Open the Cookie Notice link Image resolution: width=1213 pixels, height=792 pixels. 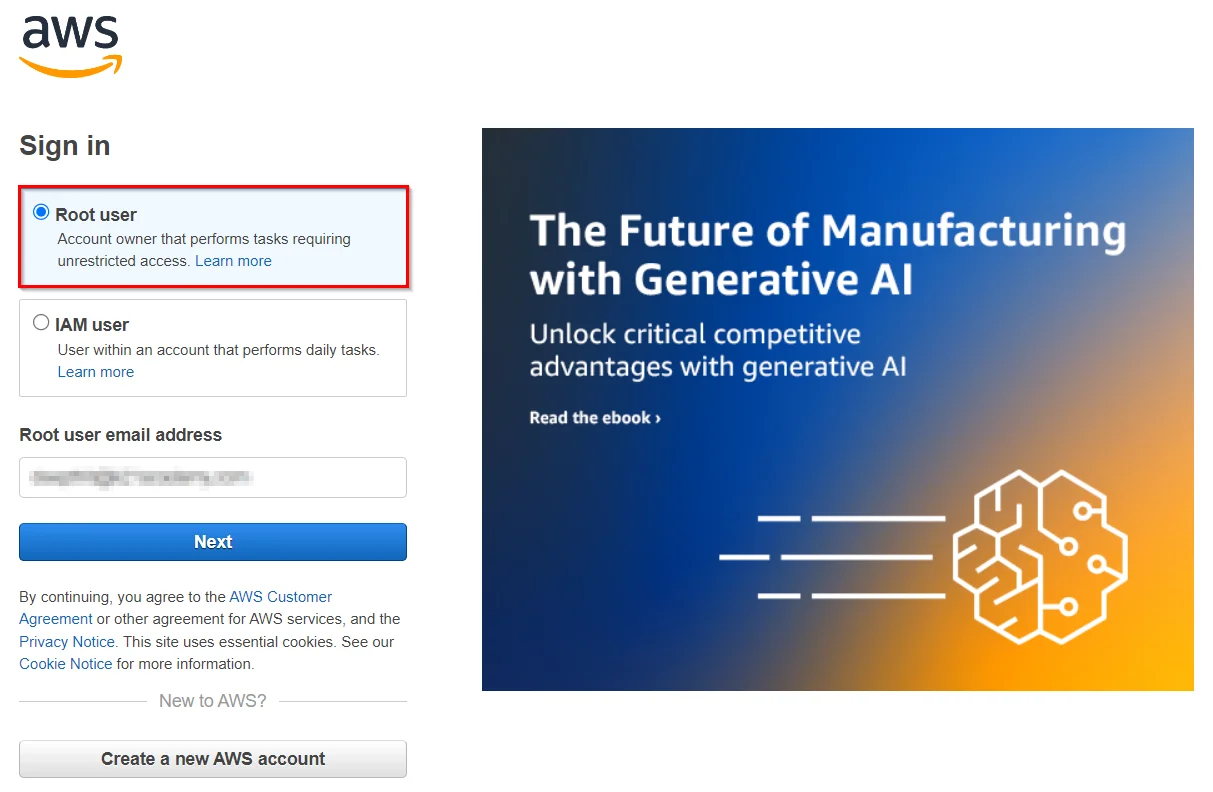click(66, 664)
